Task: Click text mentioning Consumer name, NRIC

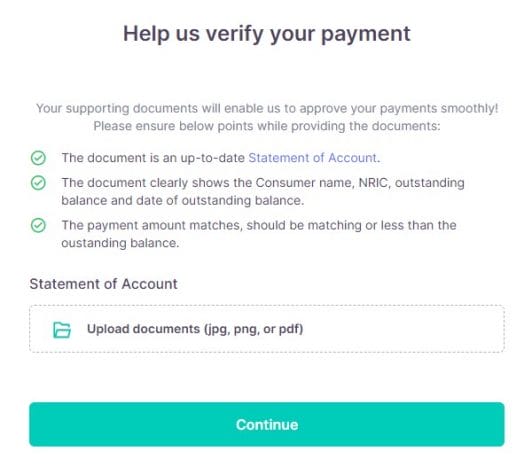Action: point(263,183)
